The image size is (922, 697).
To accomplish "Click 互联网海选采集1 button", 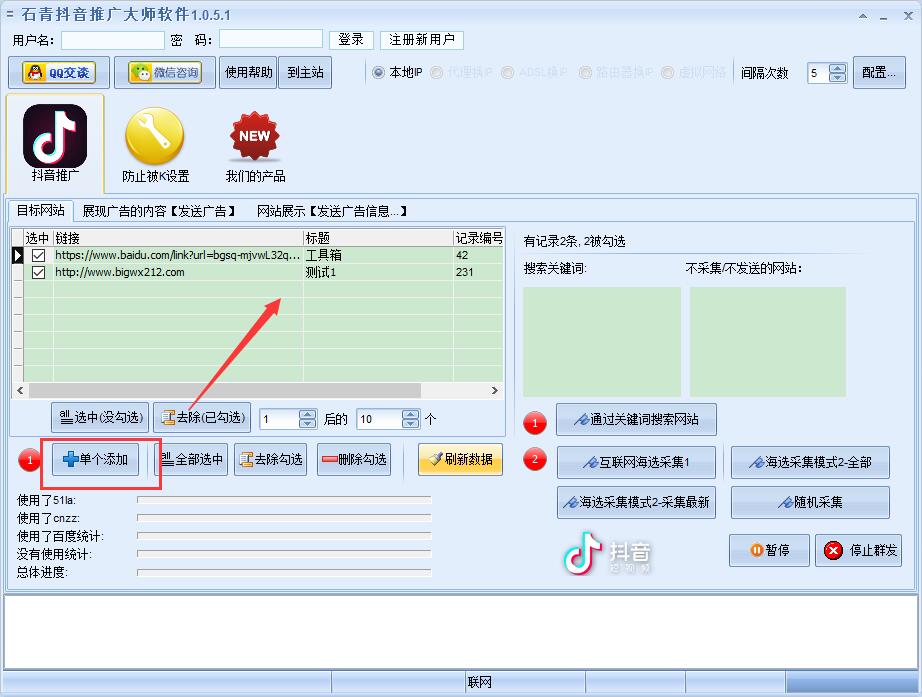I will (636, 462).
